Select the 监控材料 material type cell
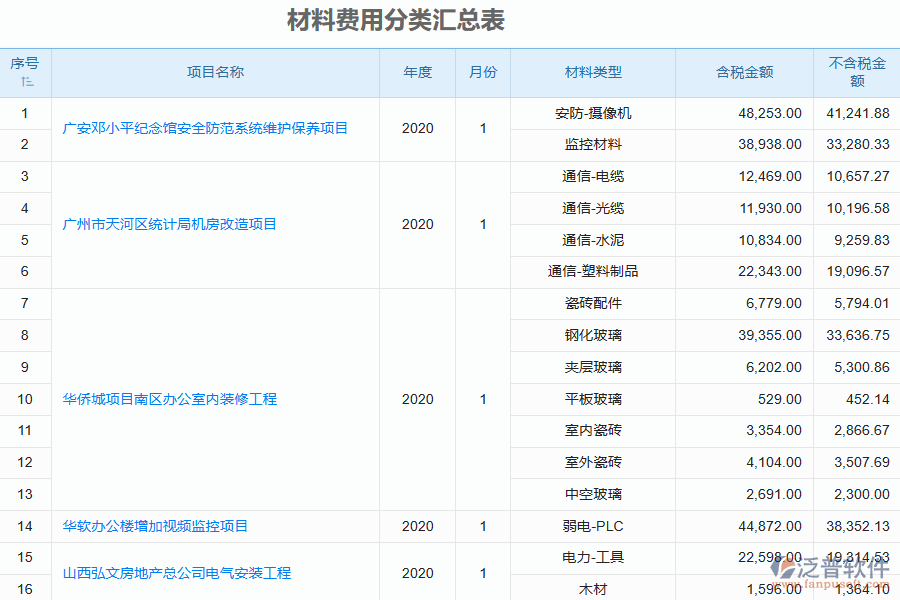 592,144
